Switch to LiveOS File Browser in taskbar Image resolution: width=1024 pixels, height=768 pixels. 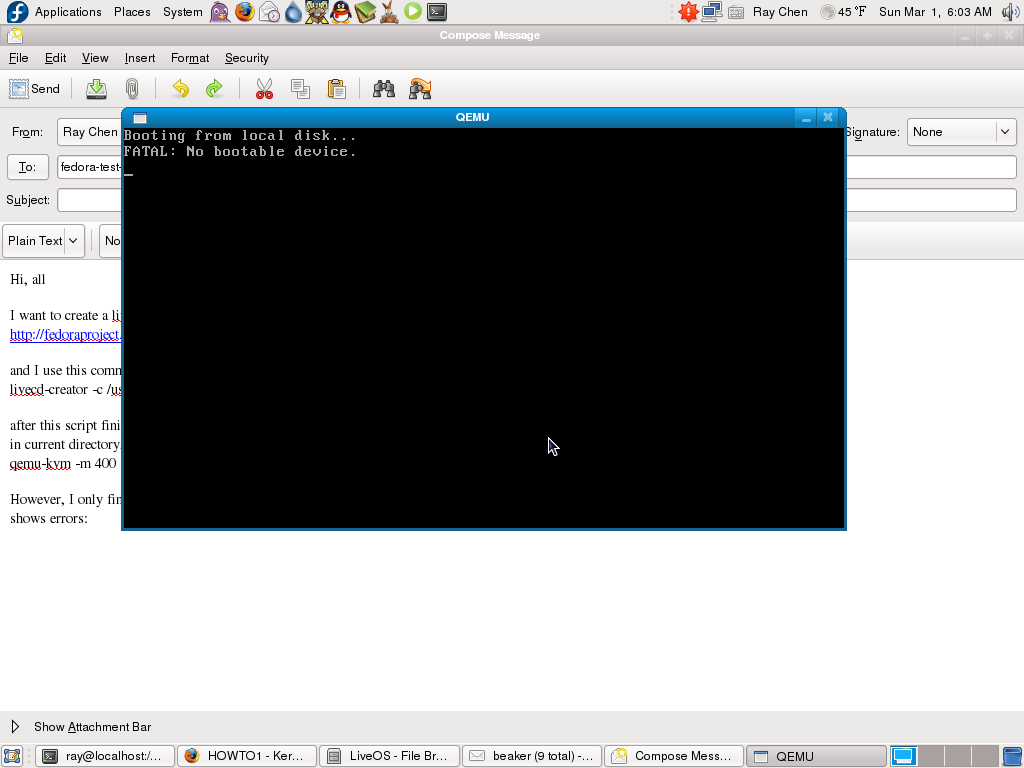point(389,756)
